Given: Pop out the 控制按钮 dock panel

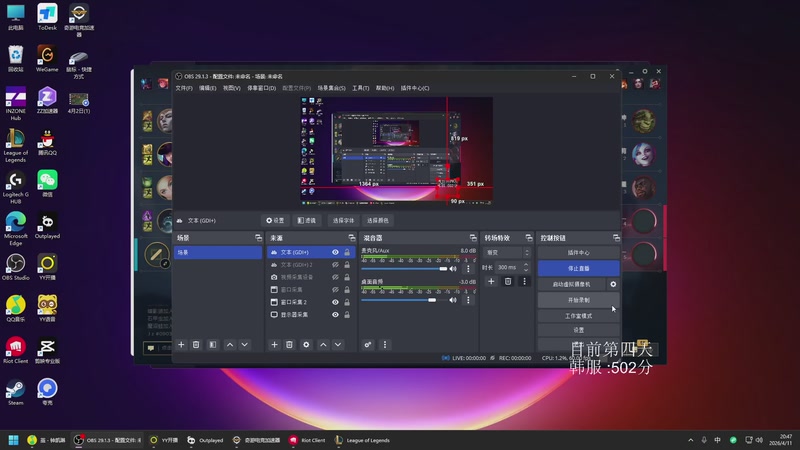Looking at the screenshot, I should tap(616, 238).
